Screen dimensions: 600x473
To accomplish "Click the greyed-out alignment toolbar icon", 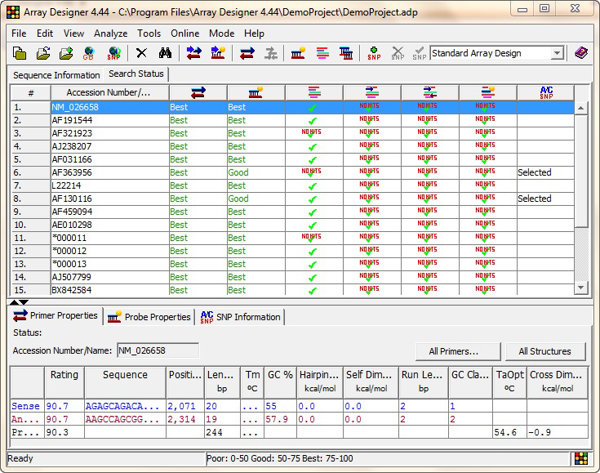I will 271,53.
